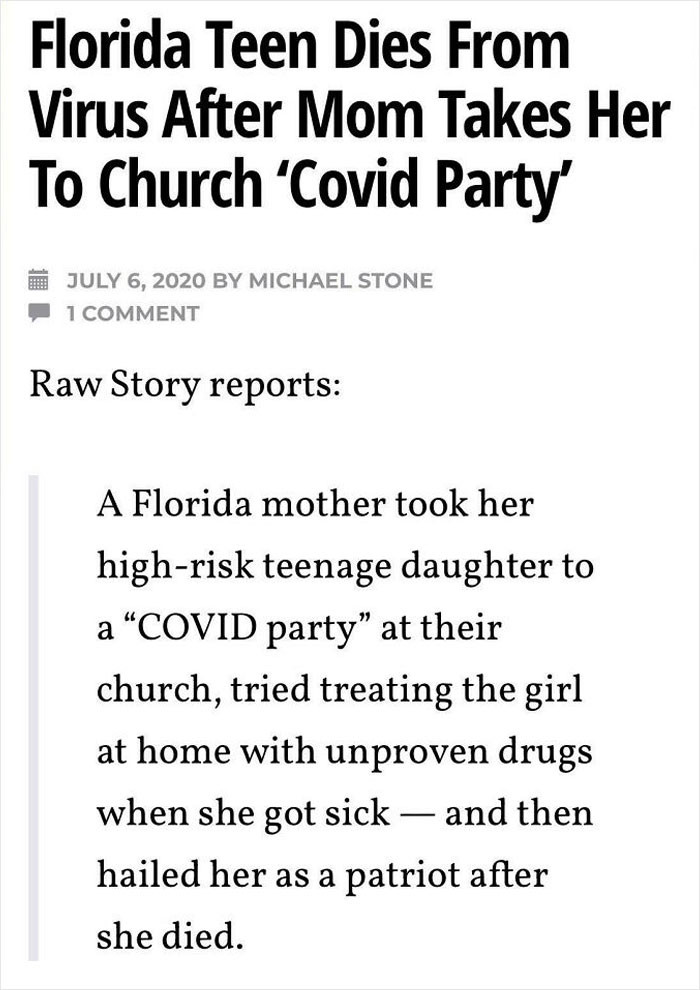Click headline line "To Church 'Covid Party'"
The image size is (700, 990).
[294, 188]
